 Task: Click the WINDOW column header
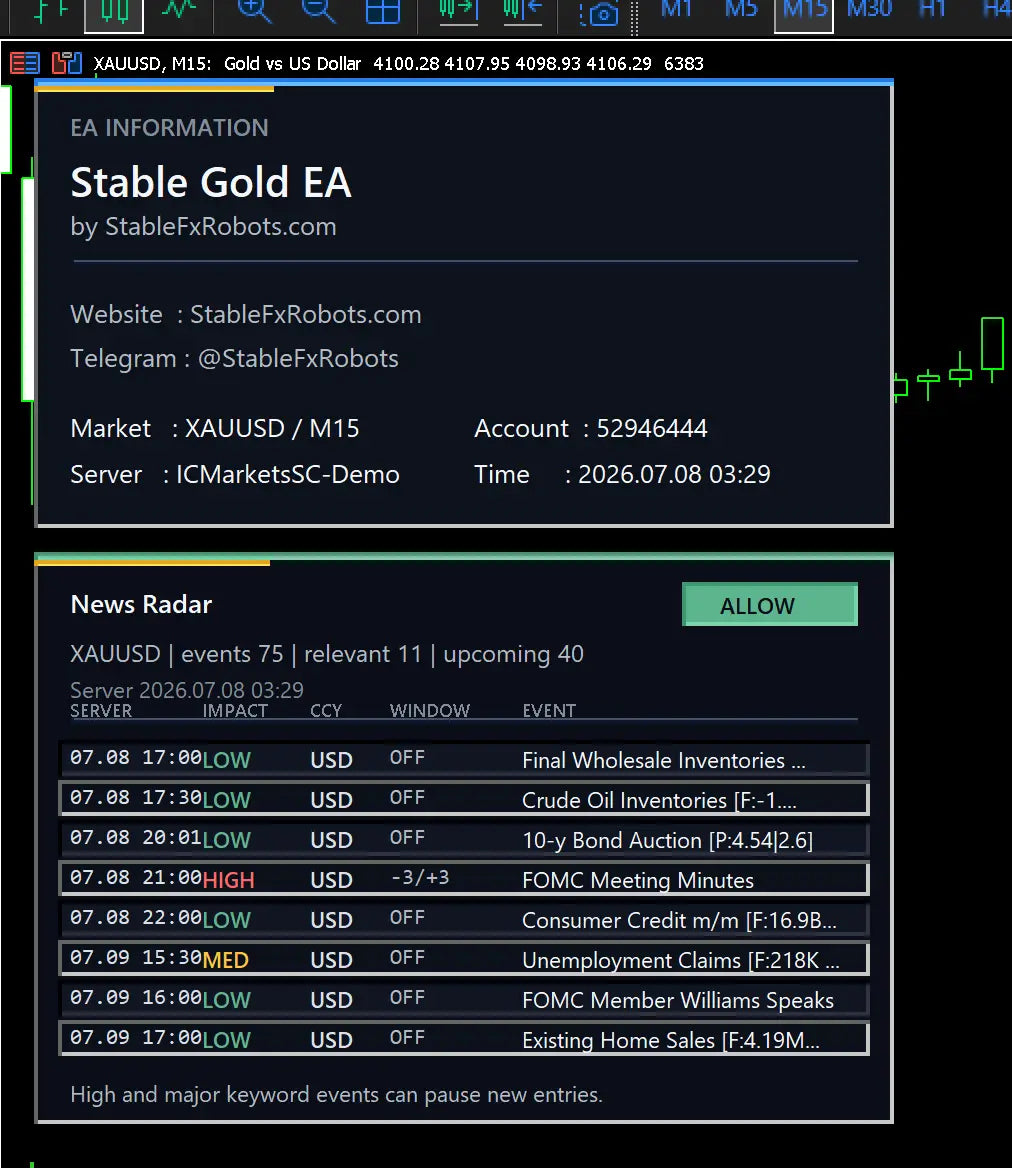[x=430, y=711]
